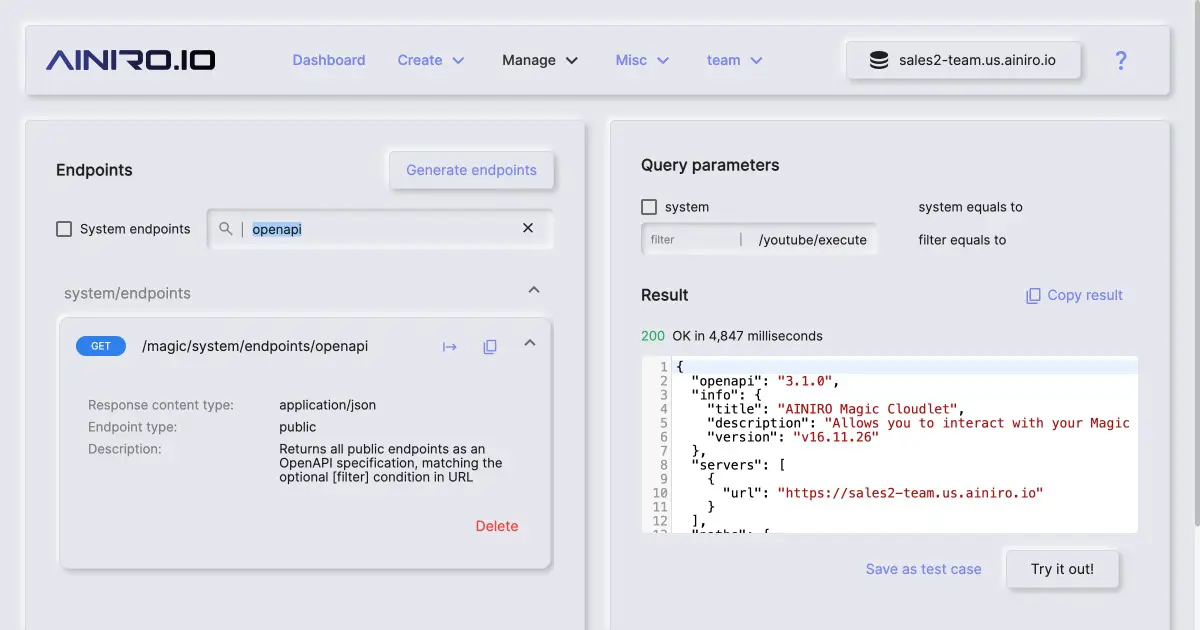Click the search magnifier icon
1200x630 pixels.
point(226,228)
